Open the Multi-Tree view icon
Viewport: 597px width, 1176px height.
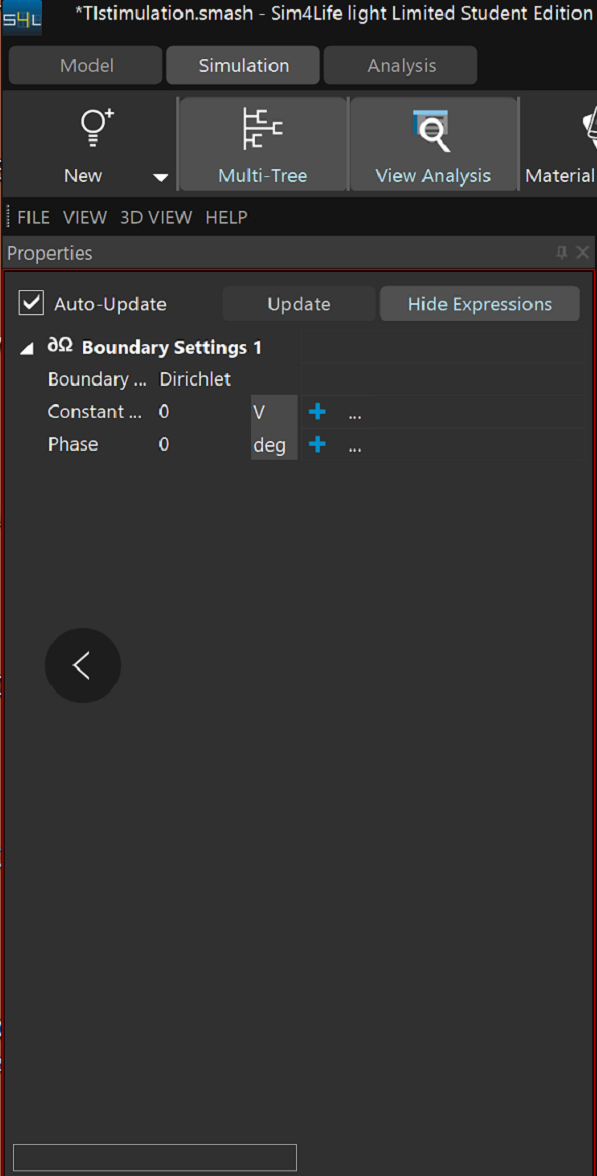262,128
